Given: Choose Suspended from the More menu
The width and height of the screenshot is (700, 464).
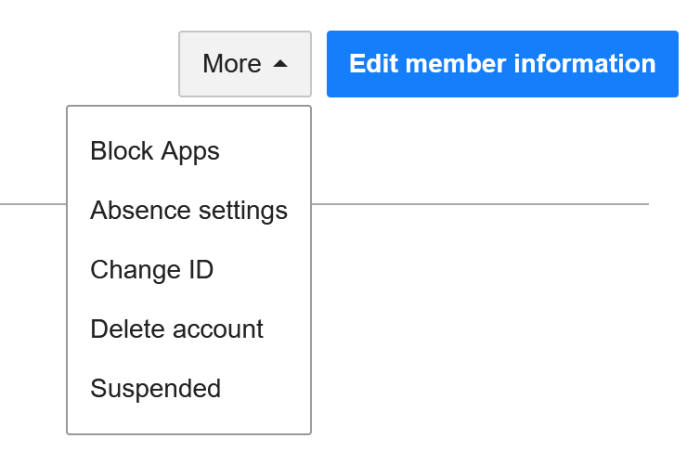Looking at the screenshot, I should pyautogui.click(x=155, y=389).
